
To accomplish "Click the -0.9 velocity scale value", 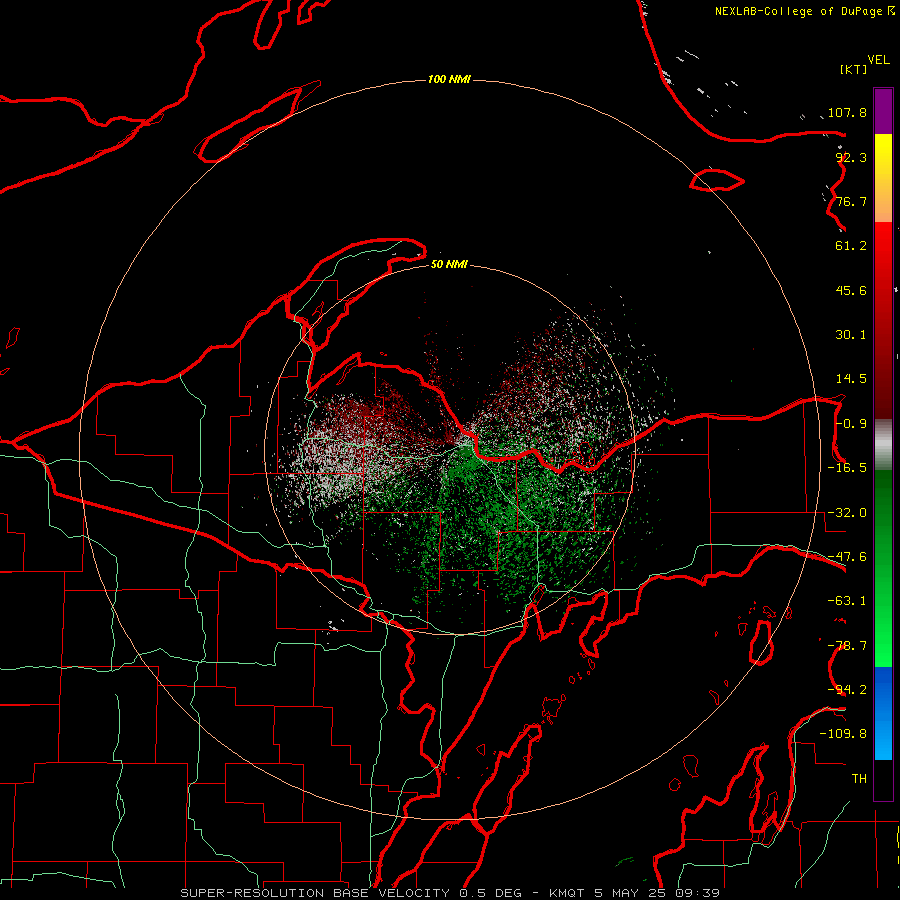I will click(851, 424).
